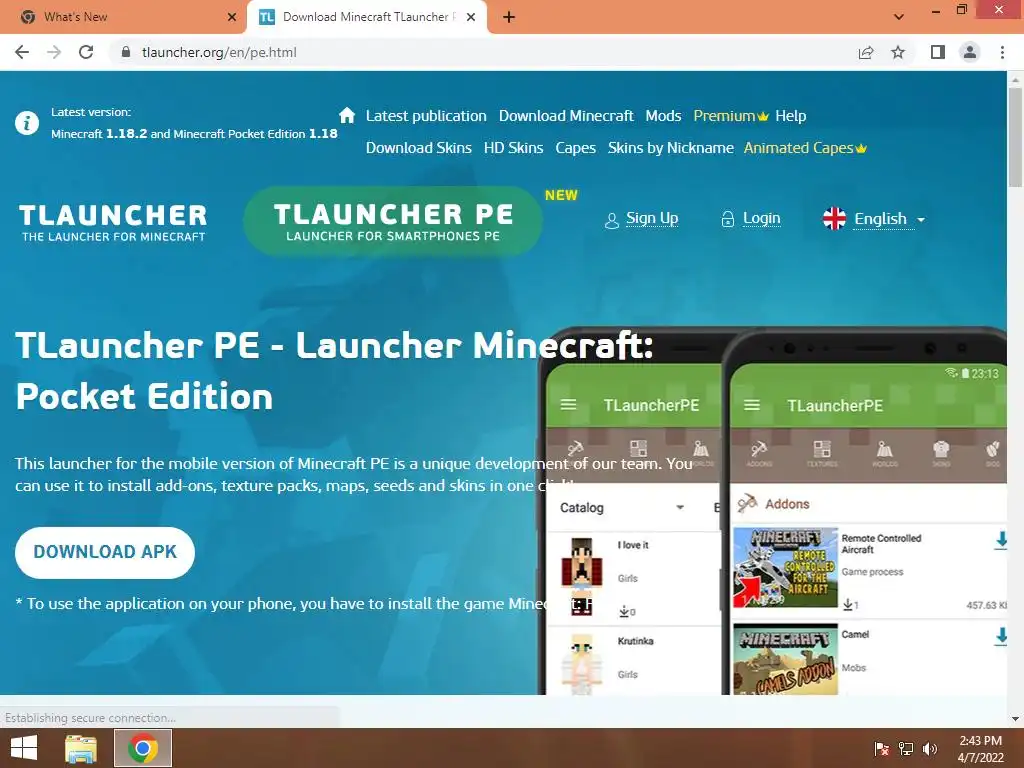Click the page vertical scrollbar thumb

1015,137
